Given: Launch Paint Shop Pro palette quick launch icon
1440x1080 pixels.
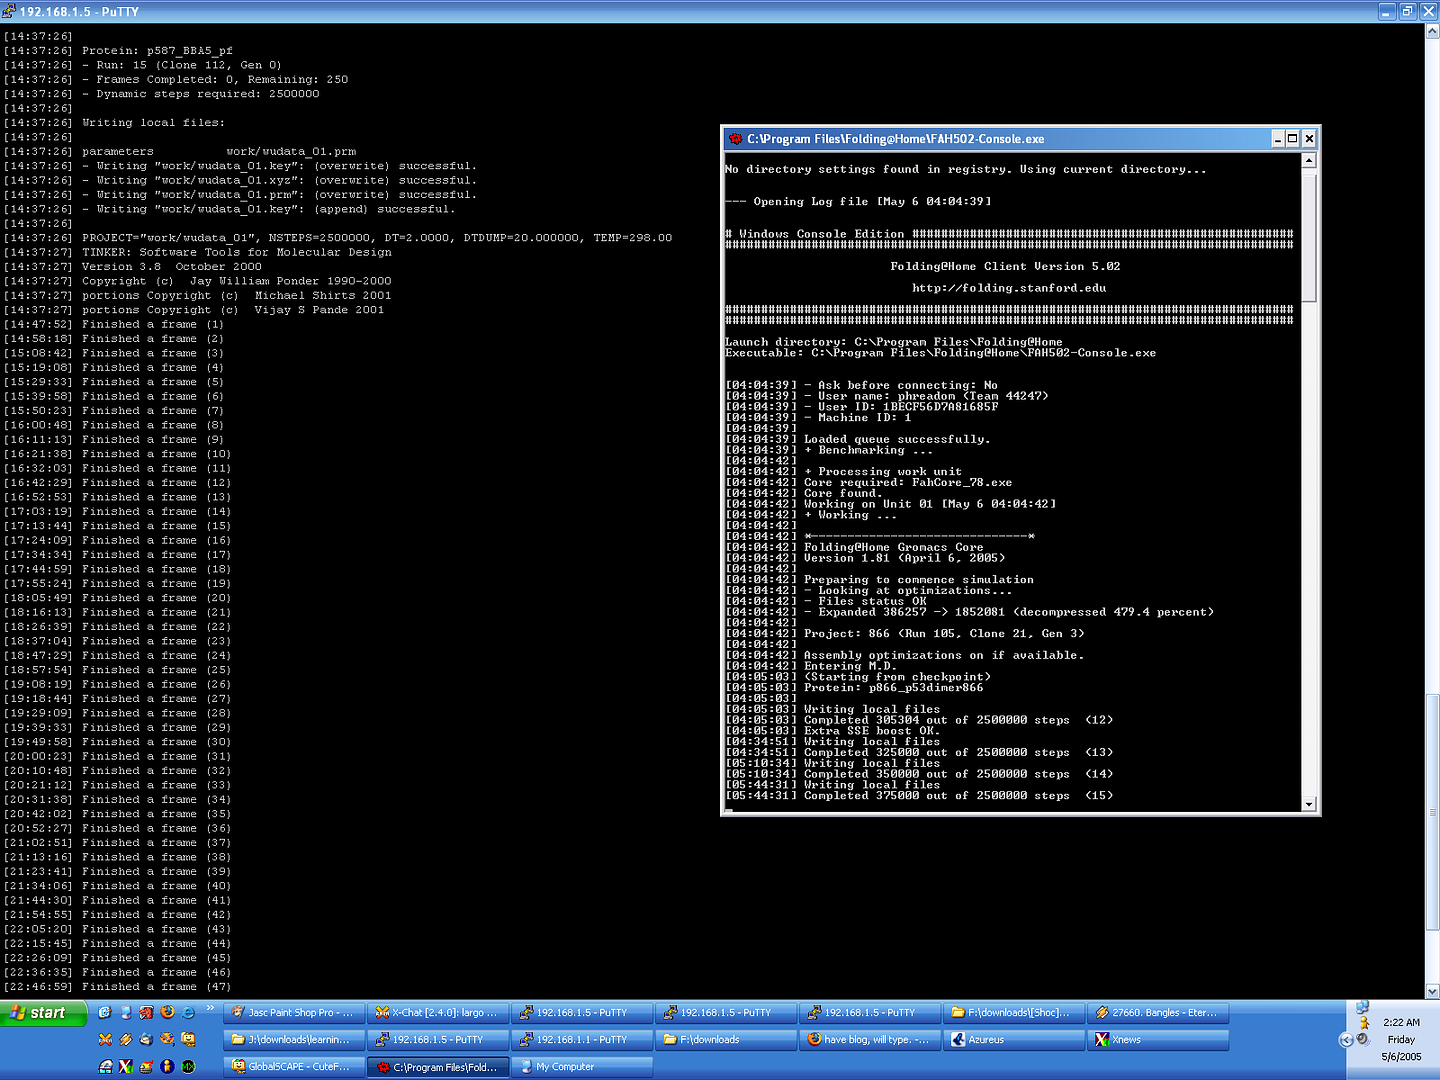Looking at the screenshot, I should click(167, 1039).
